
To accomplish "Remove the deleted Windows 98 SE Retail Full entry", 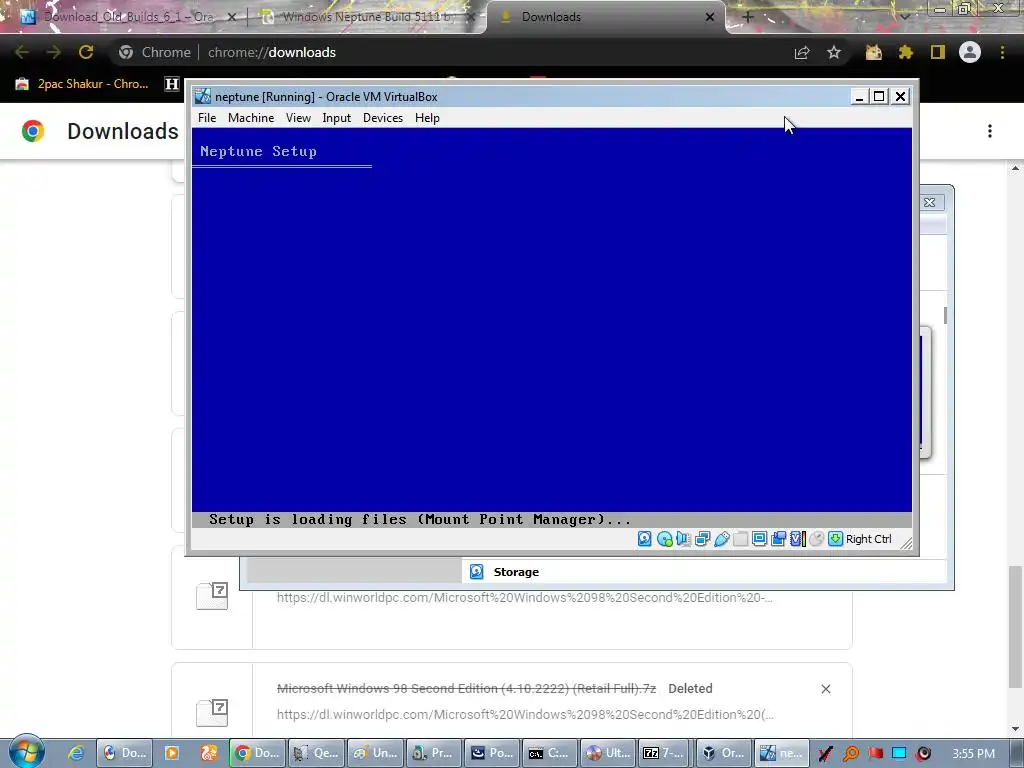I will pyautogui.click(x=825, y=689).
